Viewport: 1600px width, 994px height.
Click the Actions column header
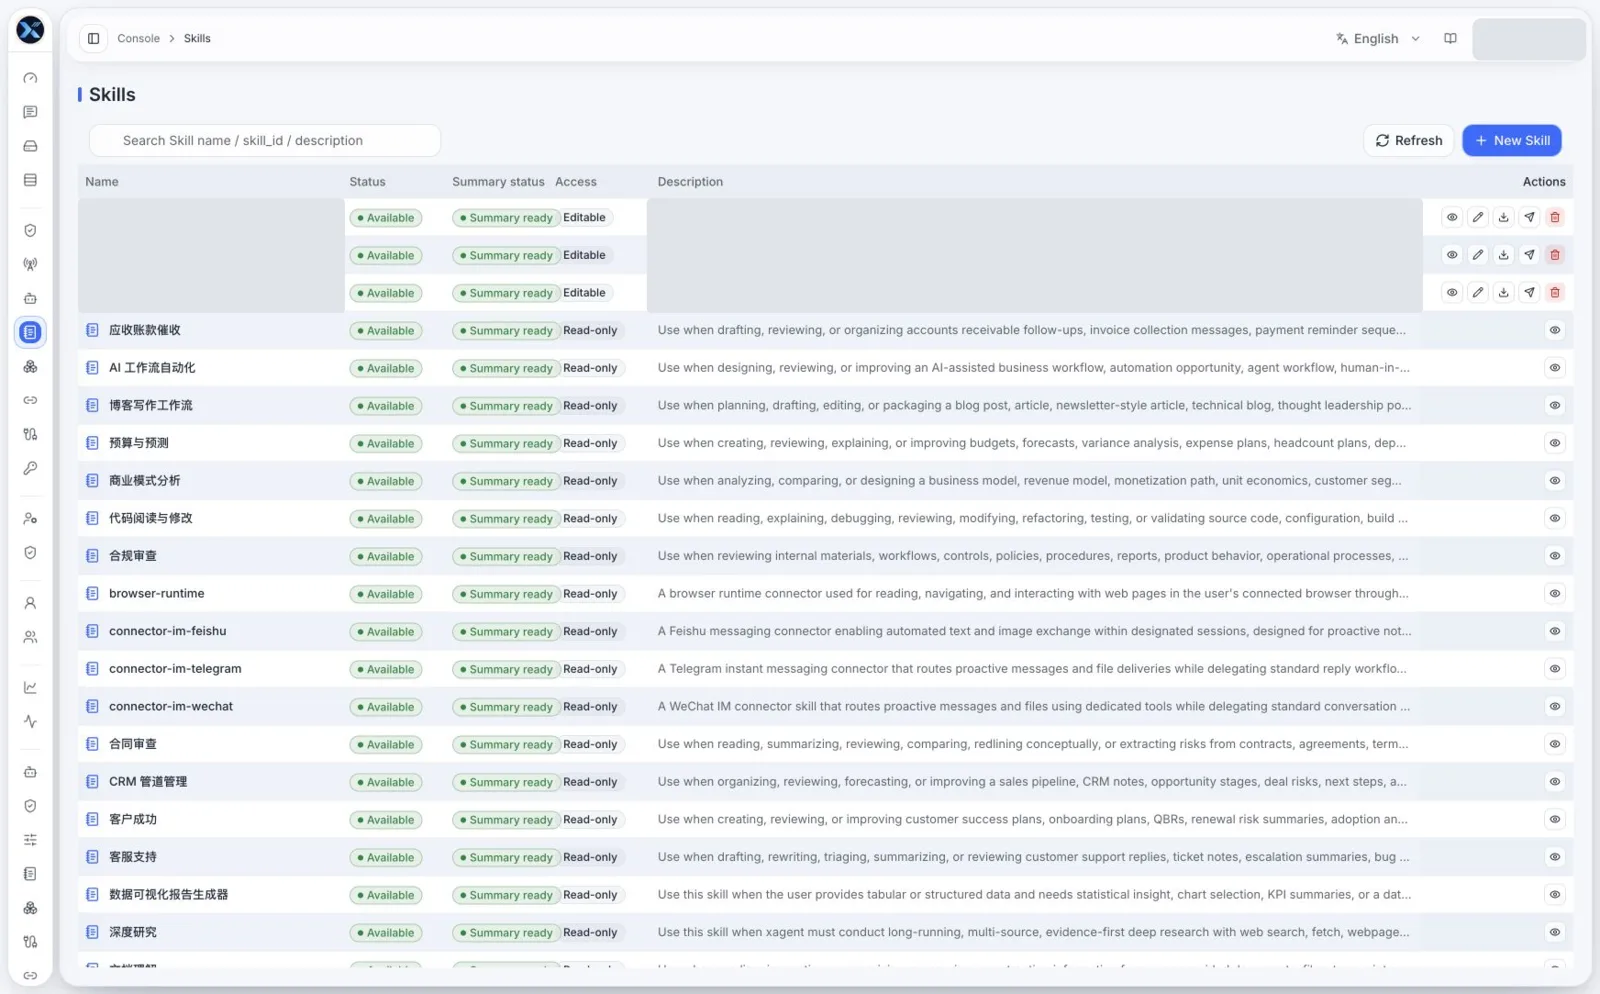pyautogui.click(x=1544, y=182)
